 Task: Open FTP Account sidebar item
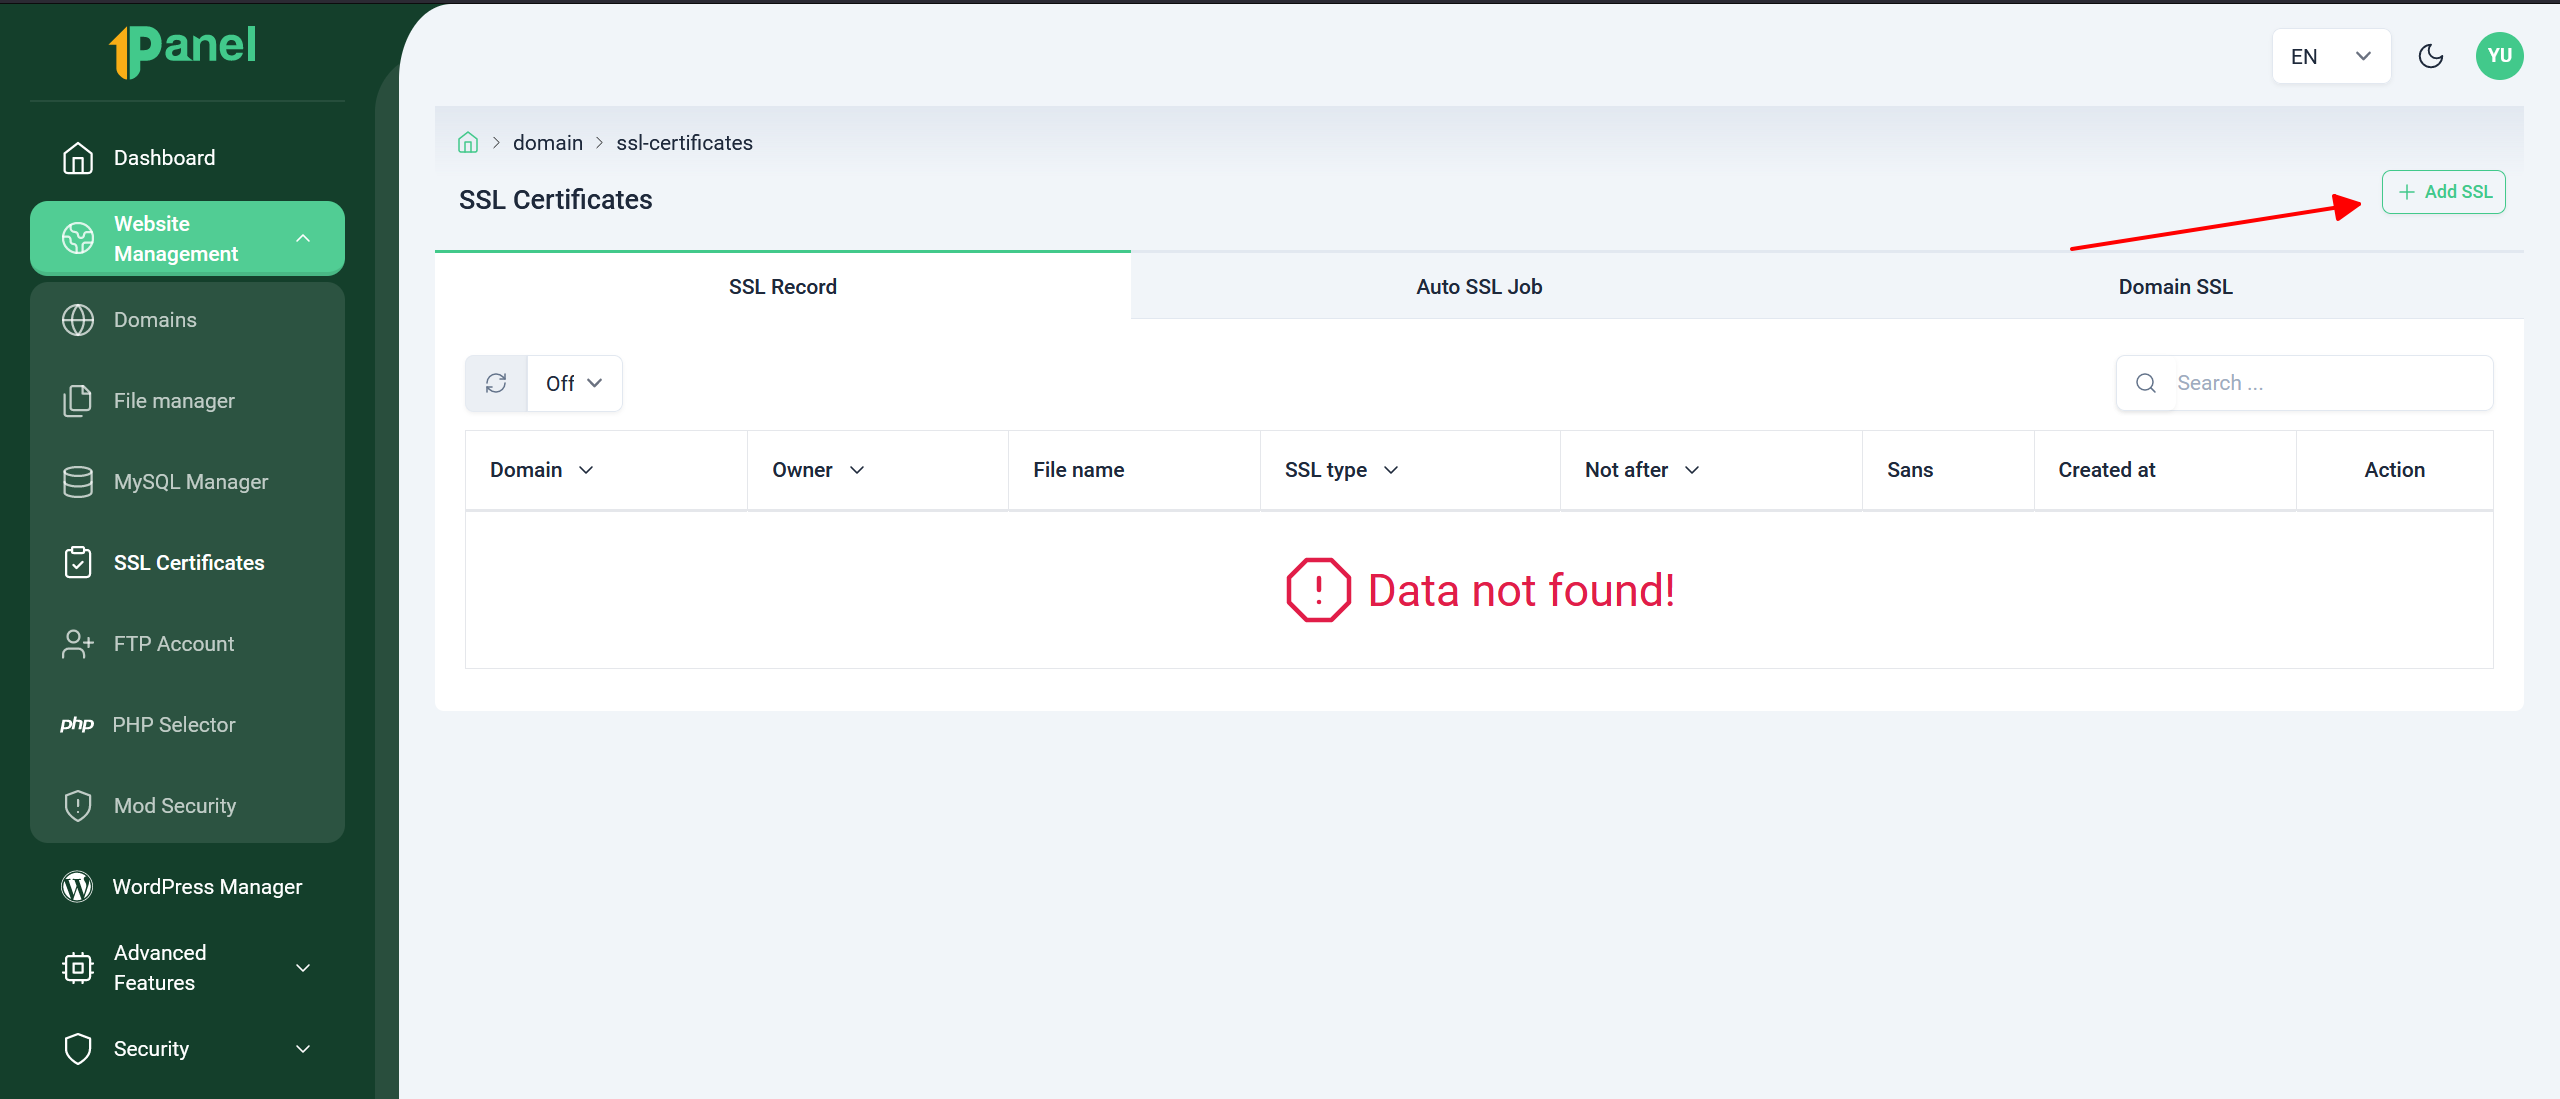(x=173, y=644)
